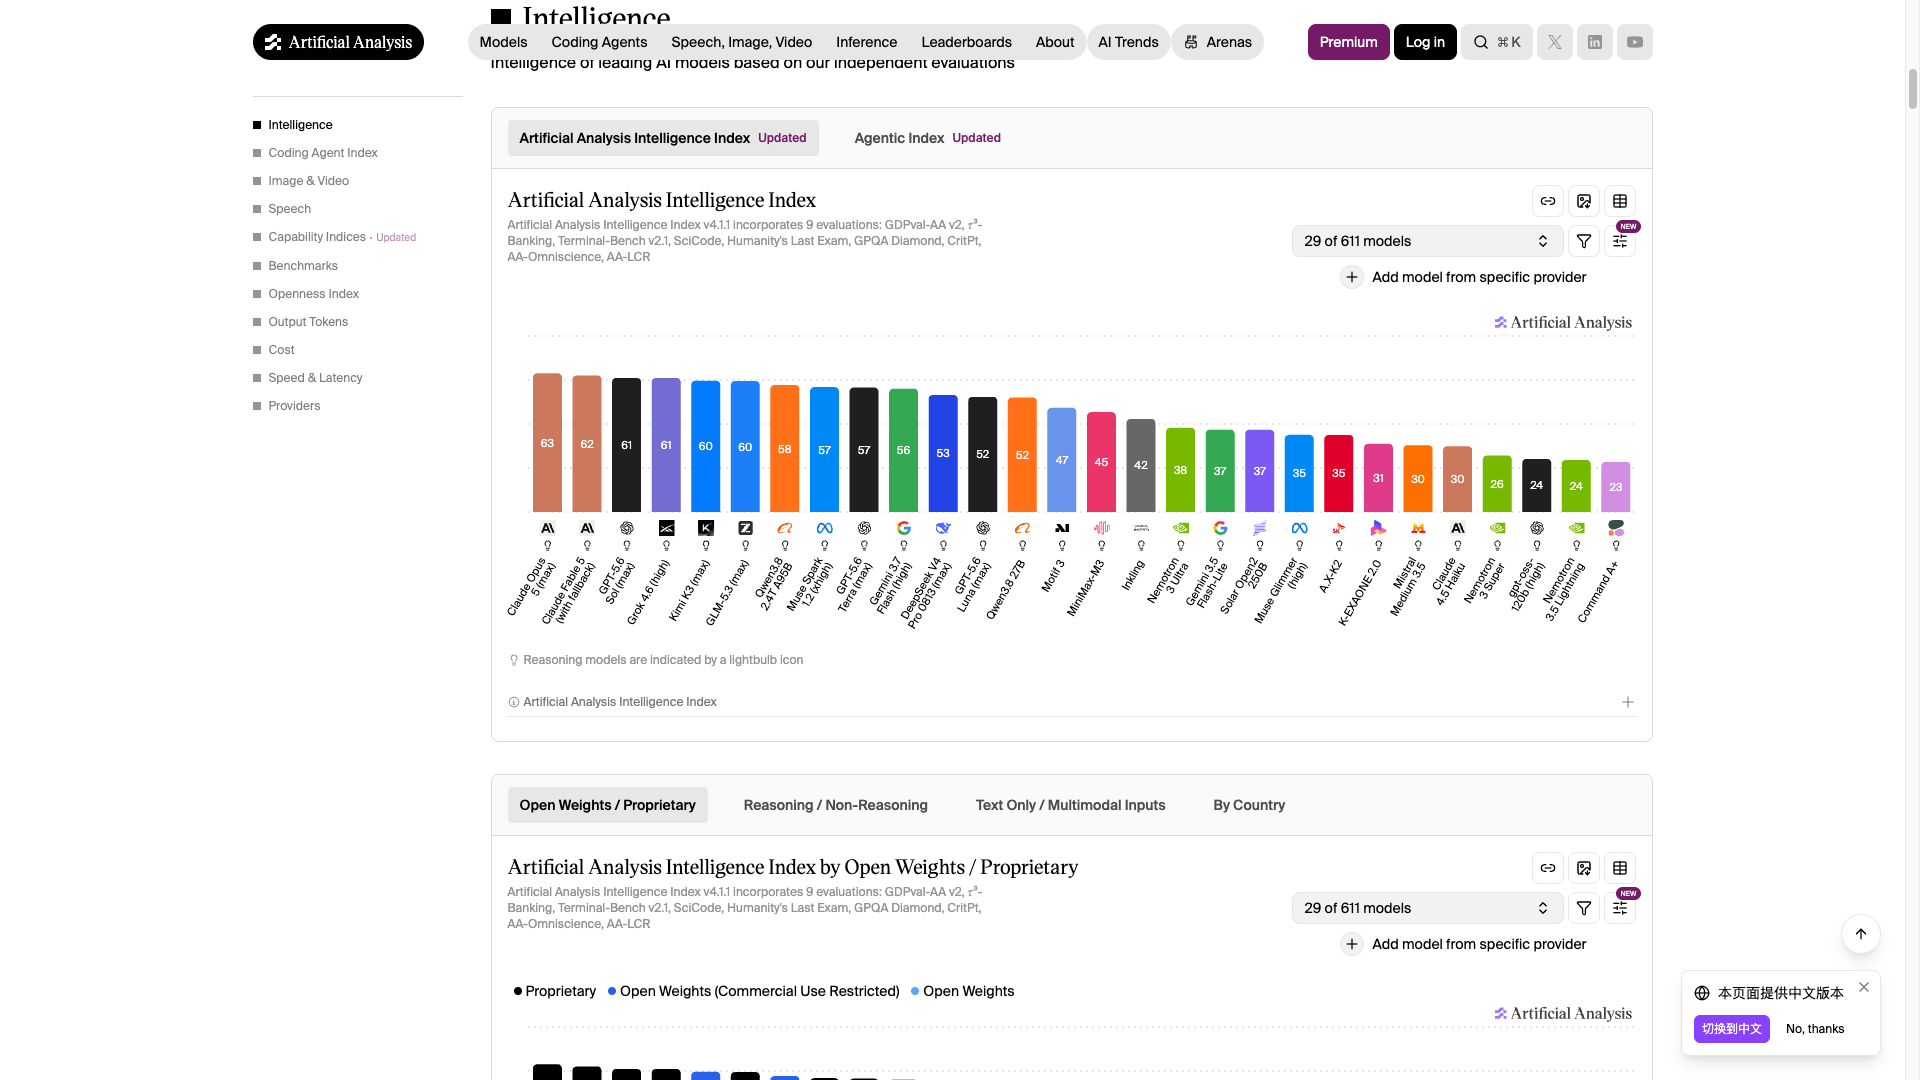Show table view icon for Open Weights chart
The height and width of the screenshot is (1080, 1920).
tap(1619, 868)
